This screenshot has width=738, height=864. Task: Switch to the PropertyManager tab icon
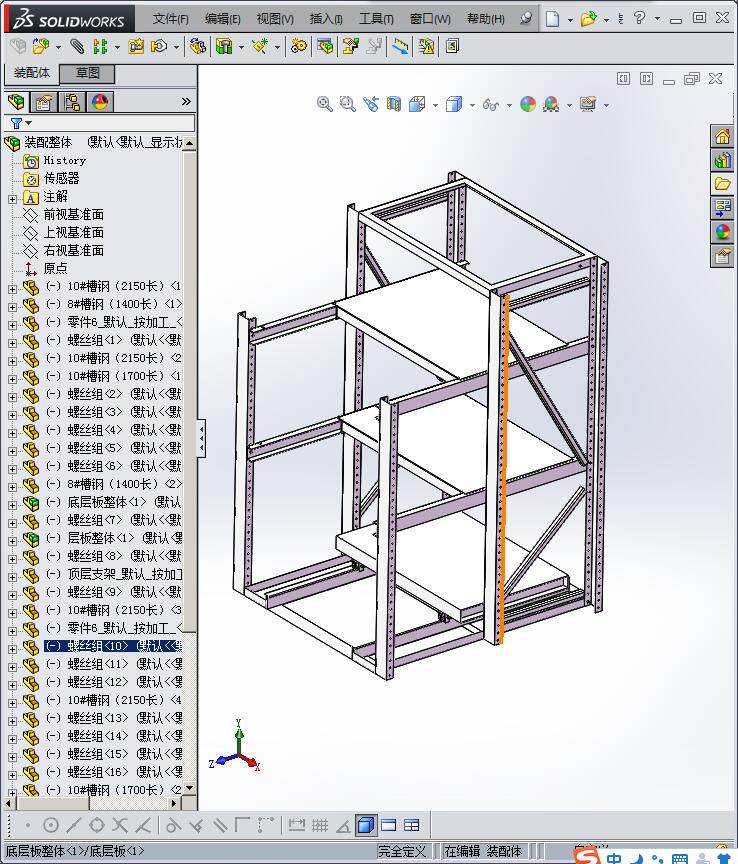[44, 102]
